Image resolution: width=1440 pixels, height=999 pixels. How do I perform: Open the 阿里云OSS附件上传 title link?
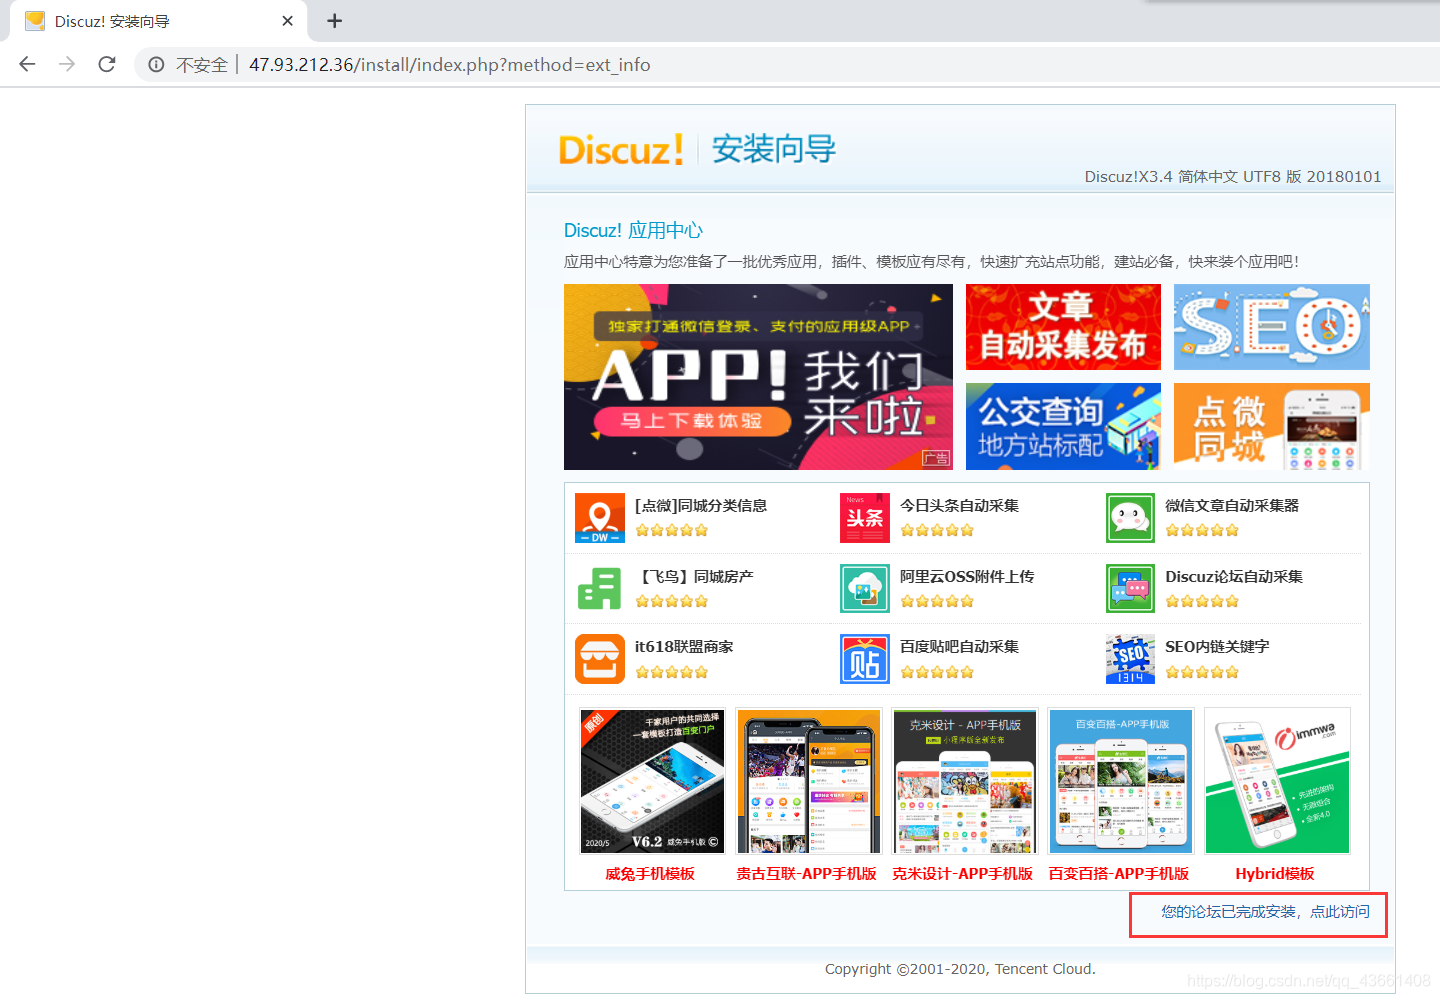967,577
